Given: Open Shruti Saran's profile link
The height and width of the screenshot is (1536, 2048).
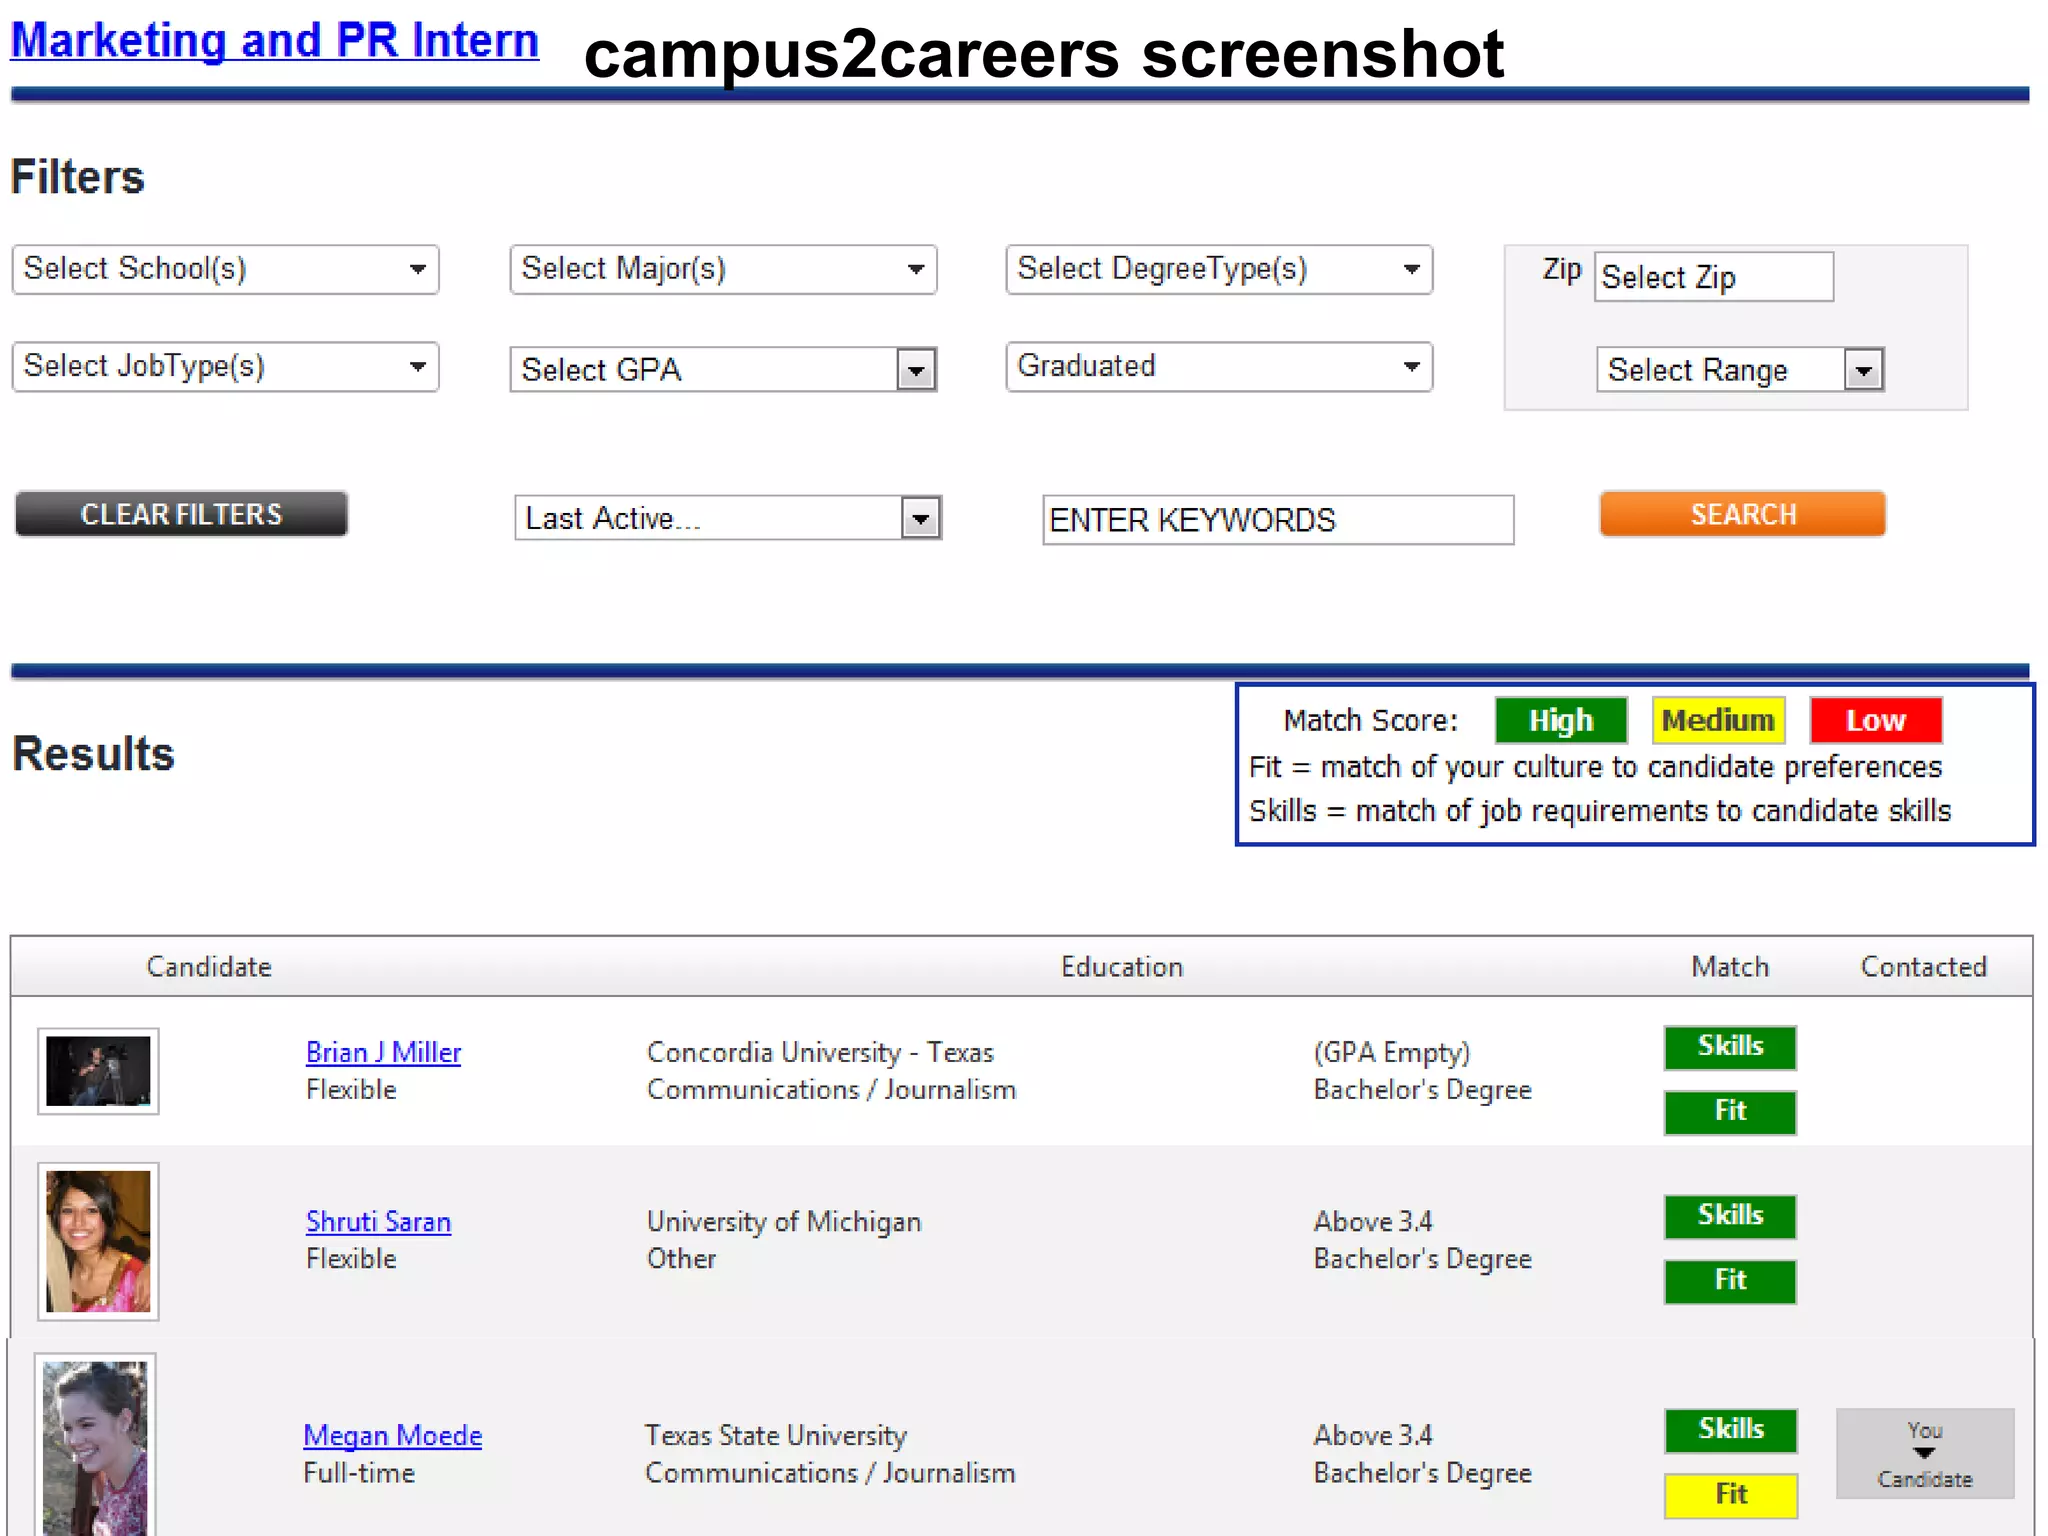Looking at the screenshot, I should coord(378,1221).
